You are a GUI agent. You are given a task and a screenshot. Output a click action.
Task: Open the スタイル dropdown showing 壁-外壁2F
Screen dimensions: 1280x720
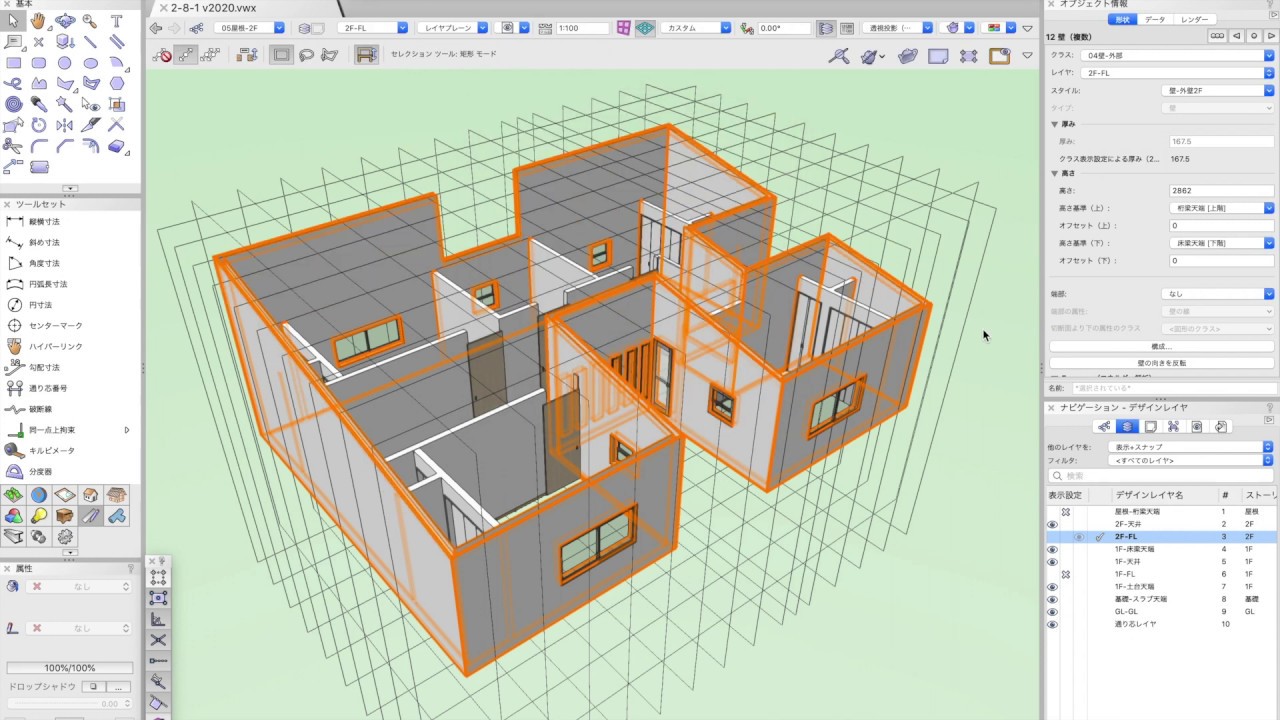(x=1219, y=91)
